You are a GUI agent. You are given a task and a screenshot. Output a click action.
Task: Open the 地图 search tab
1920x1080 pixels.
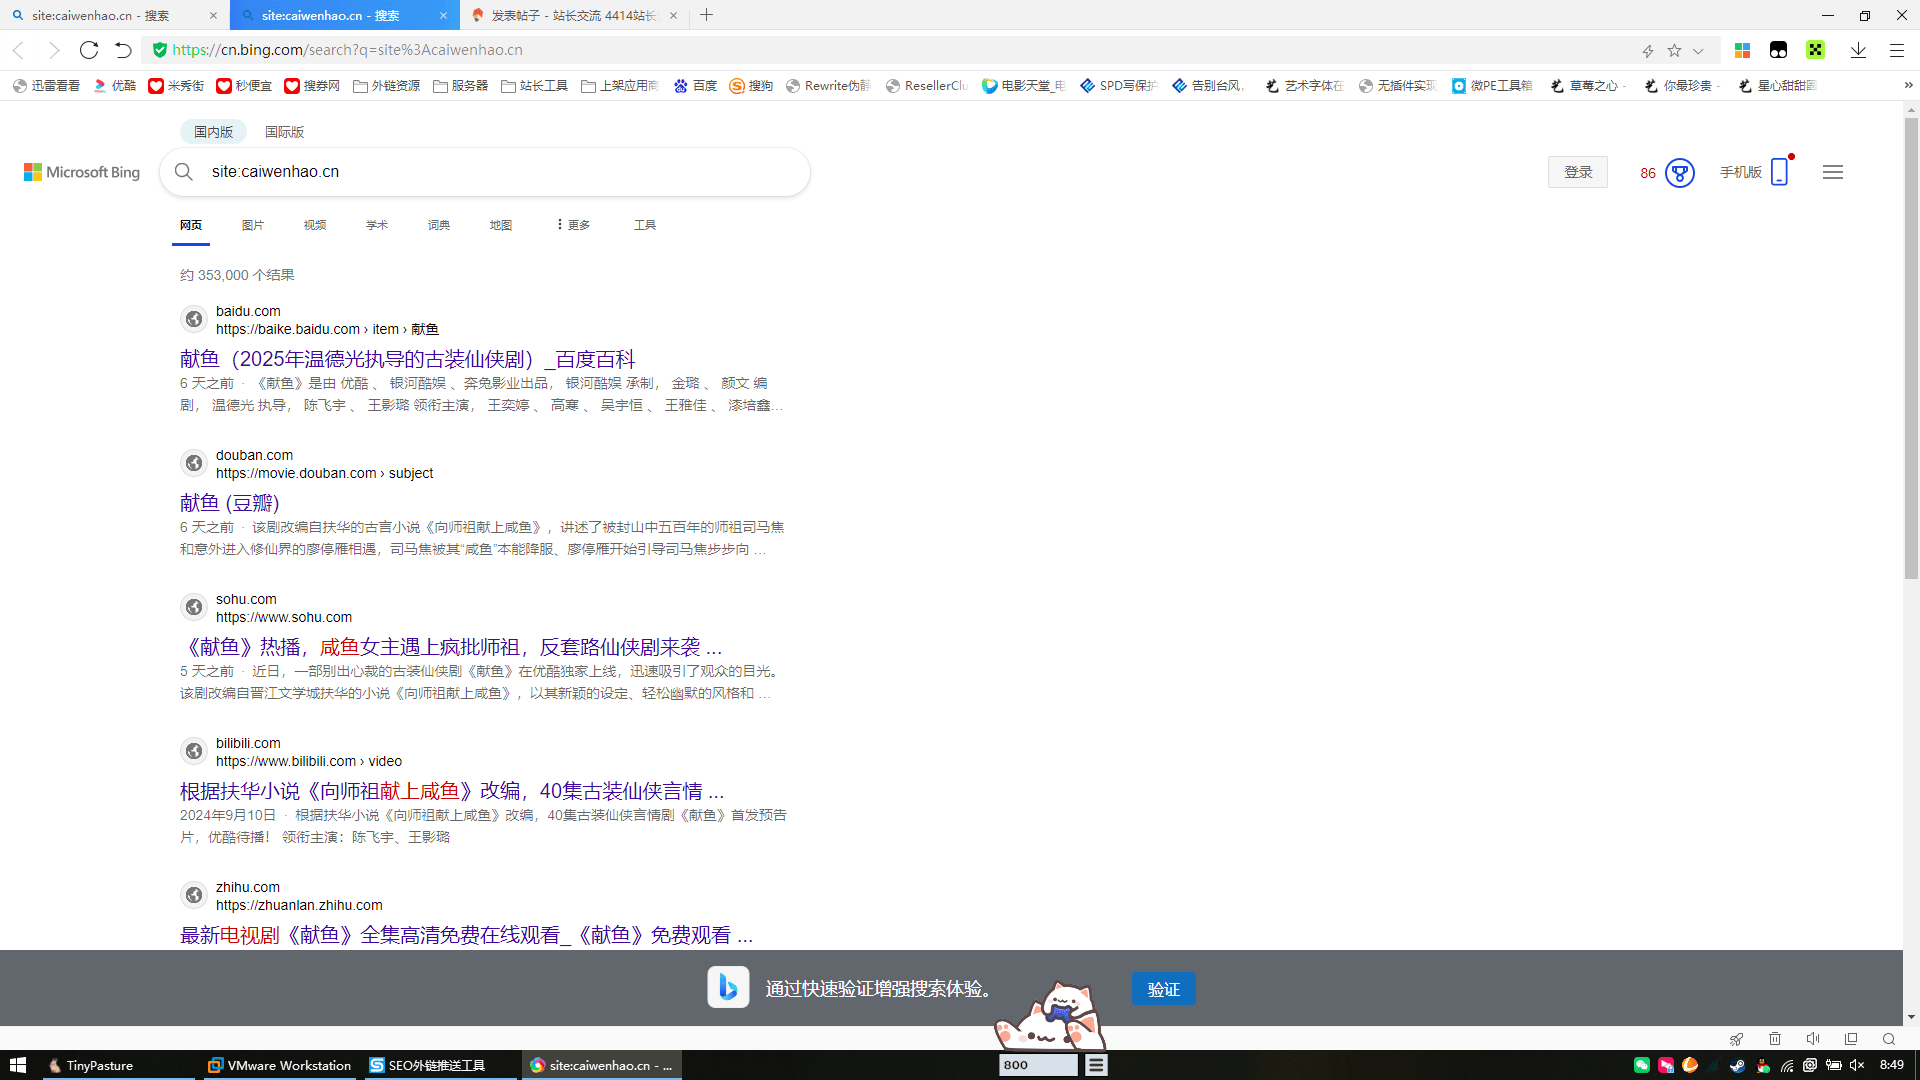501,225
